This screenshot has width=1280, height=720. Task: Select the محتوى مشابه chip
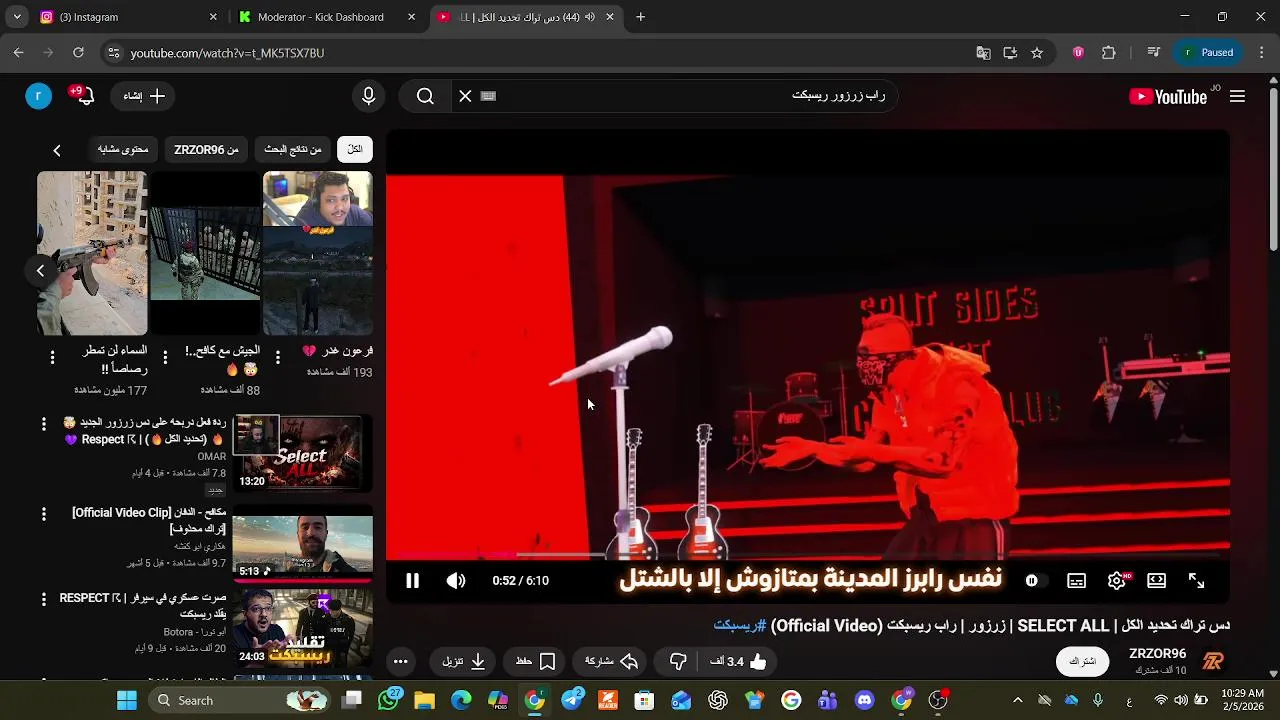(123, 149)
